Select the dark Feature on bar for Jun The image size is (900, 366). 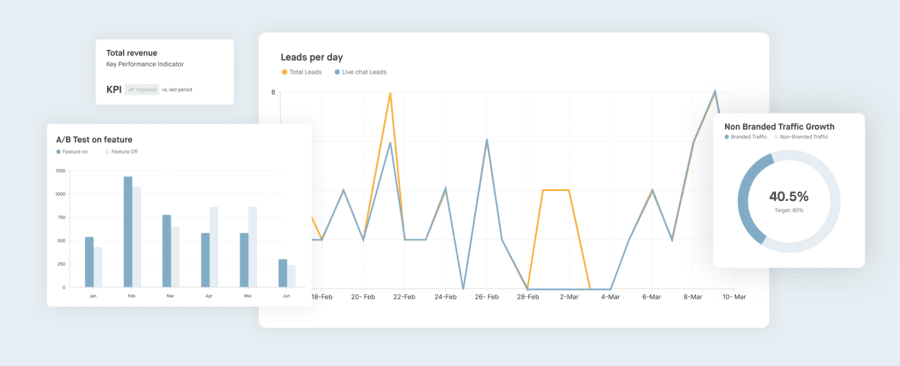[x=282, y=273]
